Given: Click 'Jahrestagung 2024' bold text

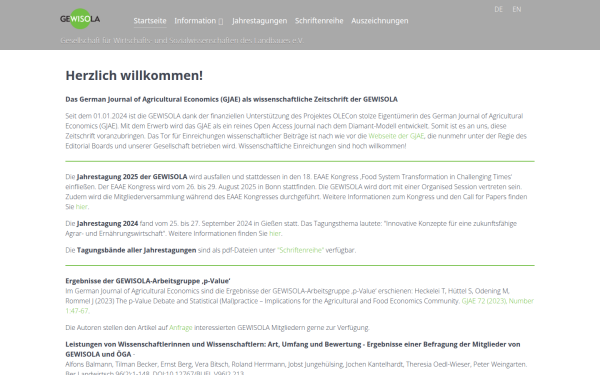Looking at the screenshot, I should (108, 223).
